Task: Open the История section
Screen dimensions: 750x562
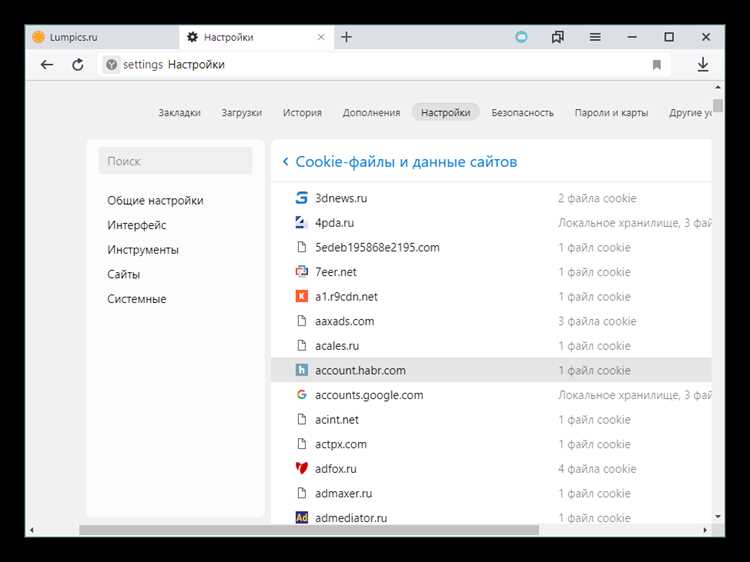Action: (x=302, y=113)
